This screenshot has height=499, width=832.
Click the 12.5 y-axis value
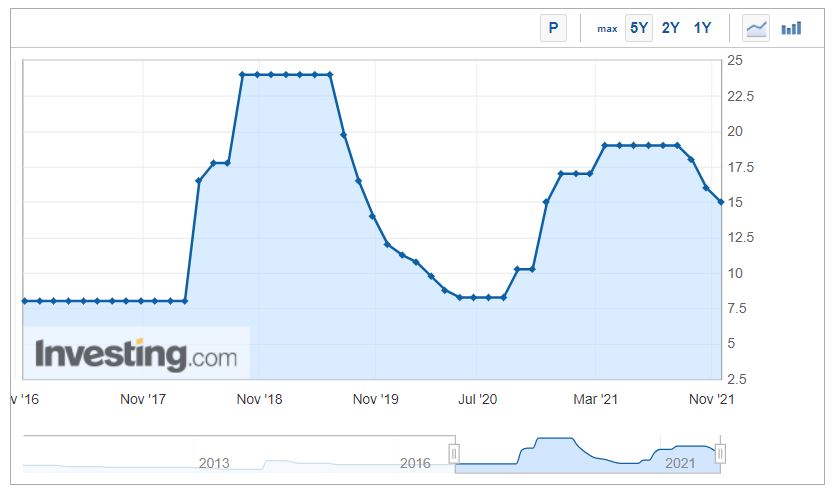(740, 237)
